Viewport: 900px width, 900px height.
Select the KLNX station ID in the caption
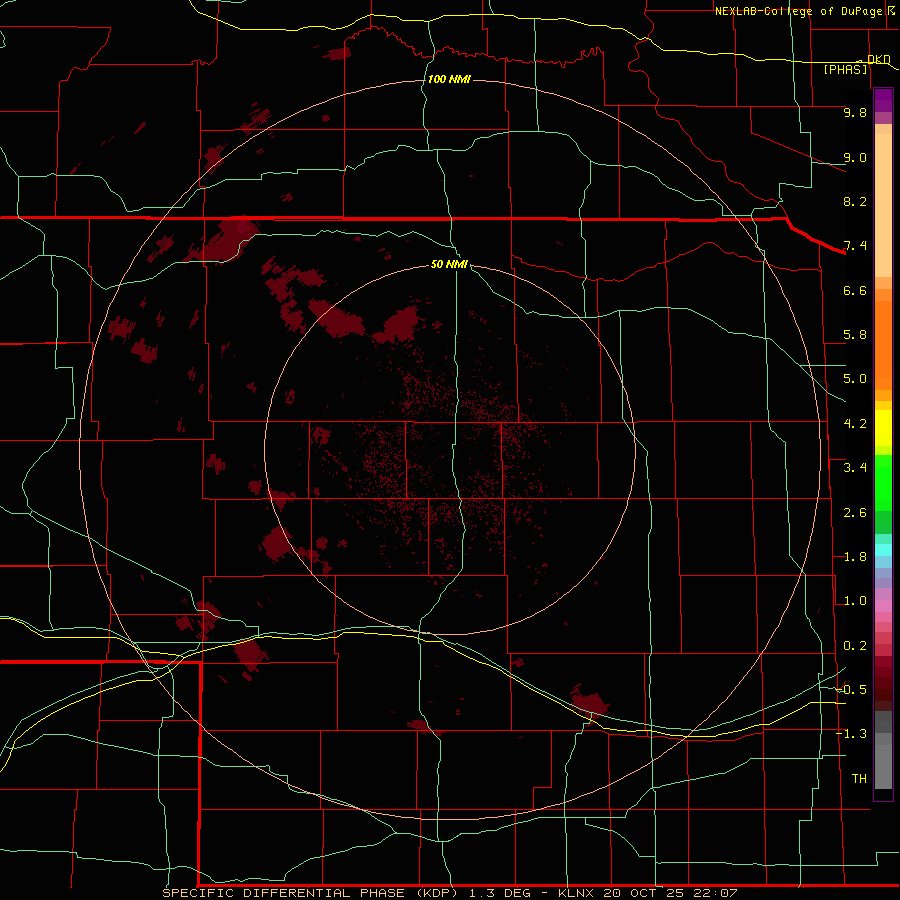pos(578,893)
